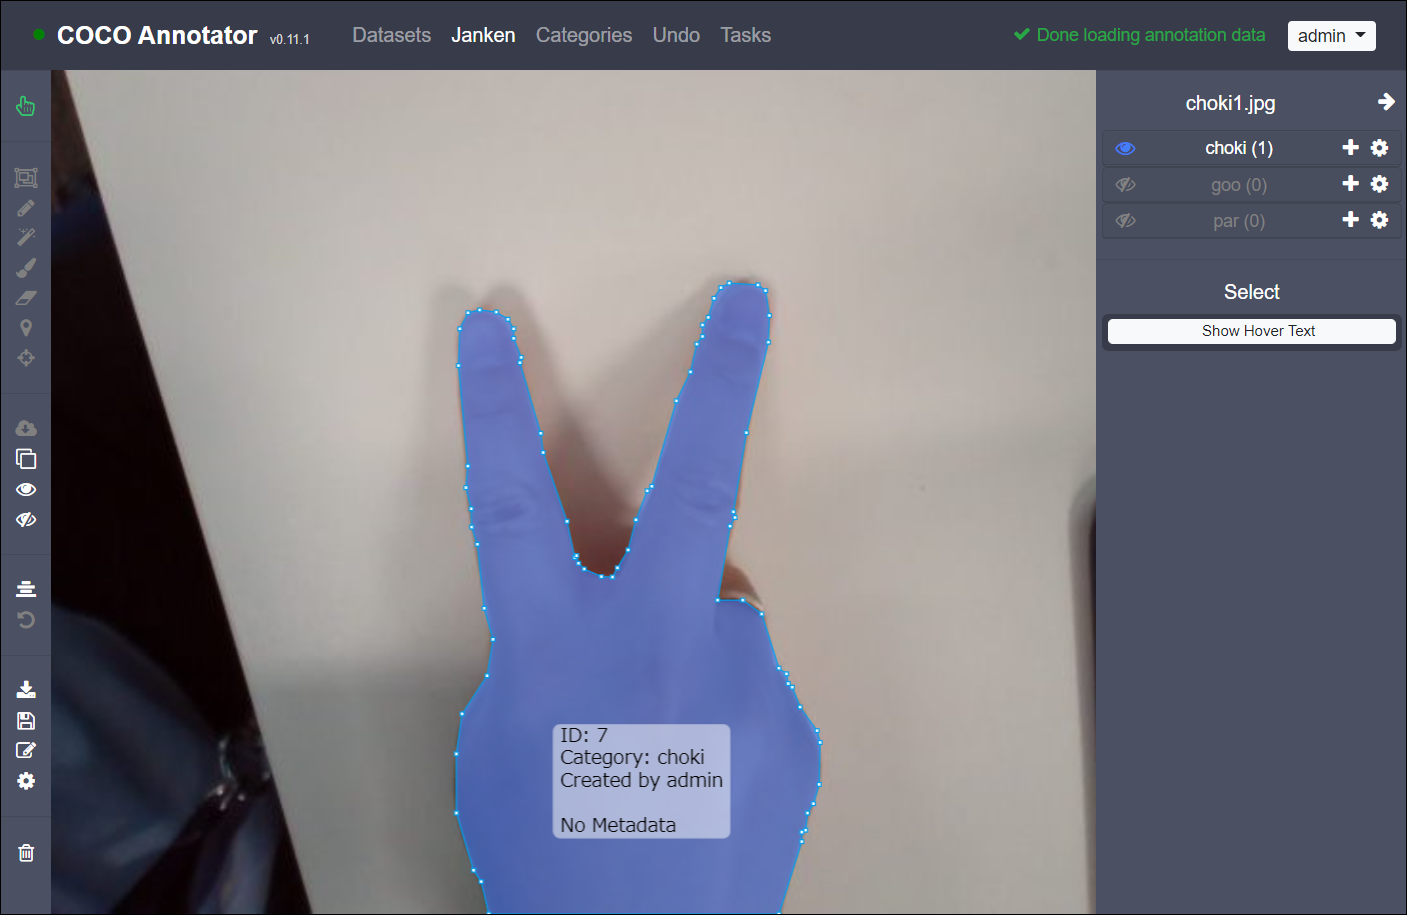Open the Tasks page
This screenshot has height=915, width=1407.
click(x=745, y=35)
